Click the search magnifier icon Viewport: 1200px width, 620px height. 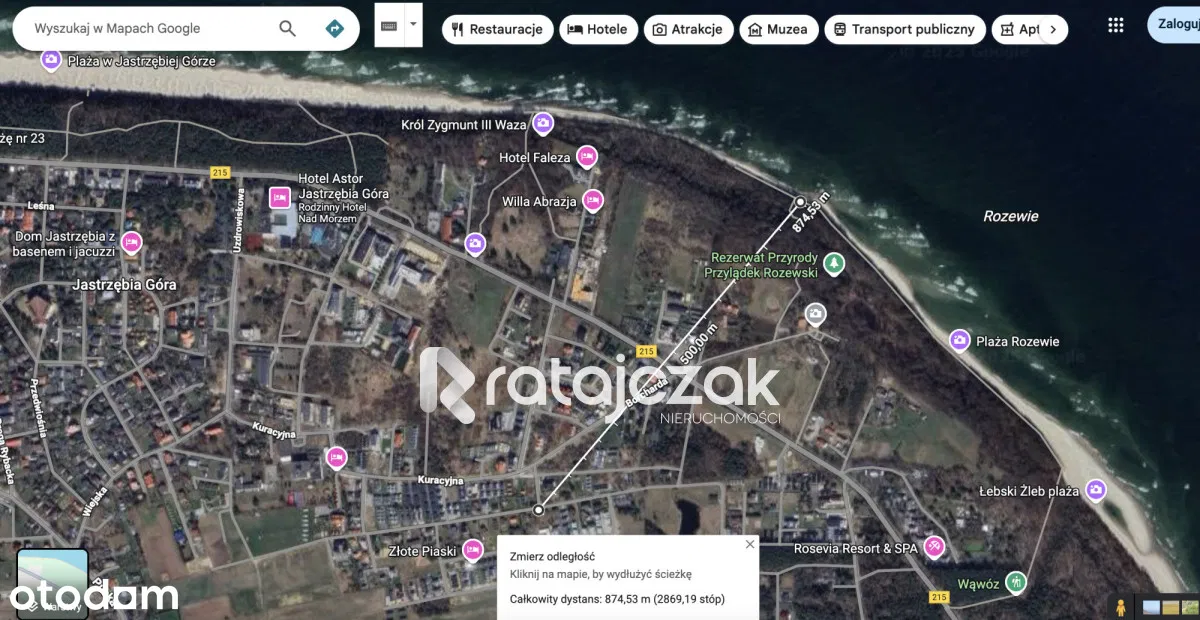click(x=287, y=29)
